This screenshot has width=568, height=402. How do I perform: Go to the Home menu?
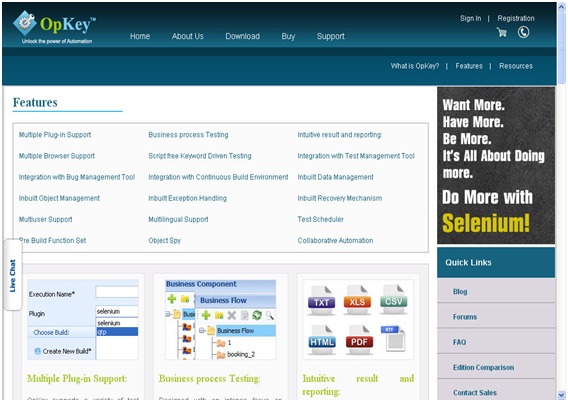point(140,36)
